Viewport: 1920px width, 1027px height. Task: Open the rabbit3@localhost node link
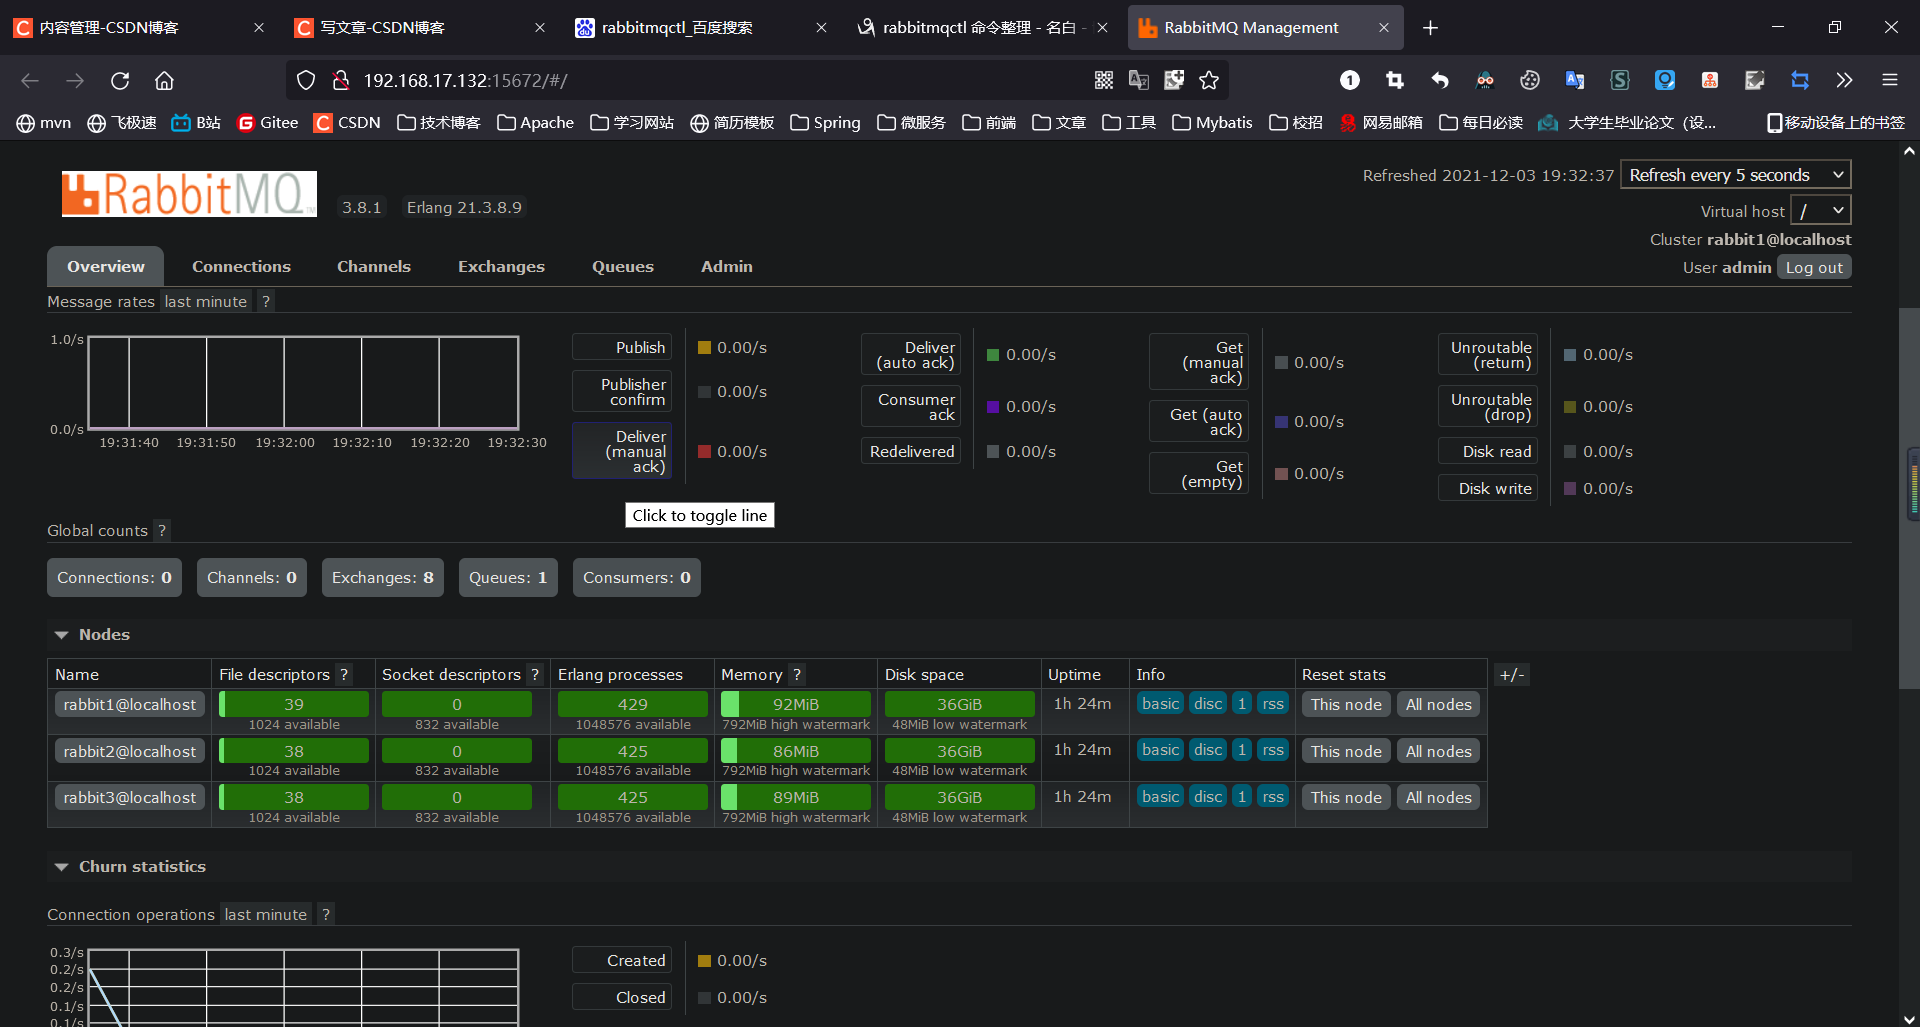pos(130,797)
